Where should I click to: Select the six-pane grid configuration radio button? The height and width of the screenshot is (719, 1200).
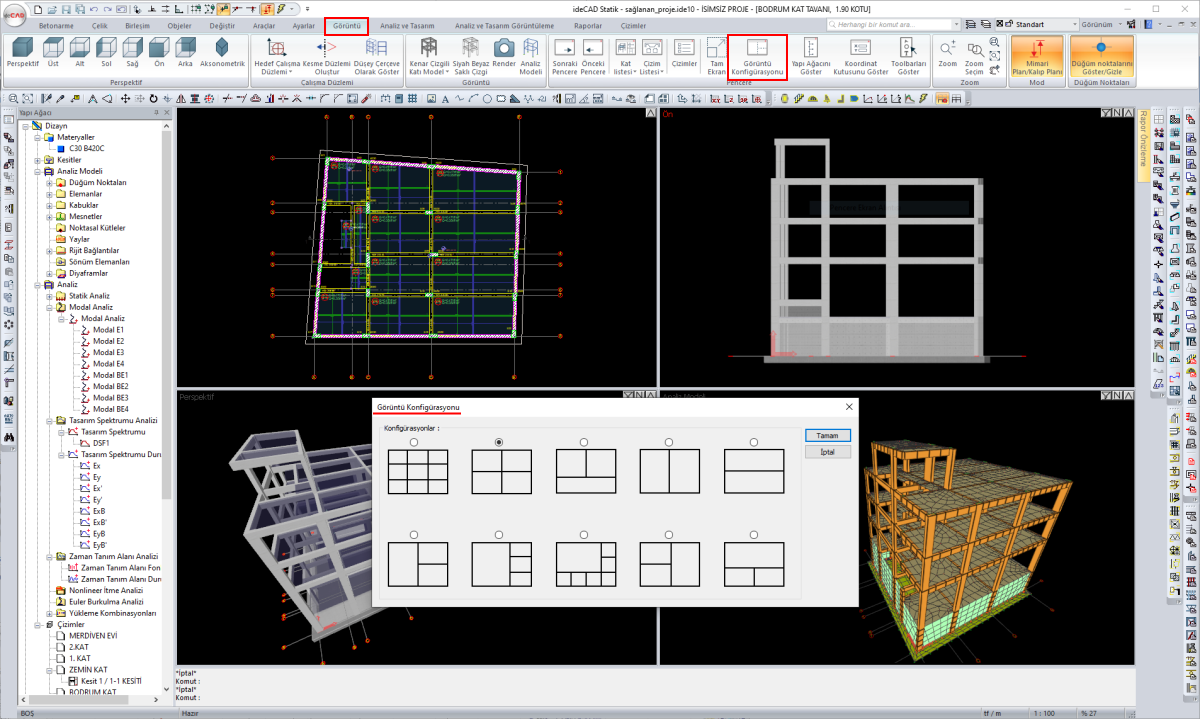(414, 442)
